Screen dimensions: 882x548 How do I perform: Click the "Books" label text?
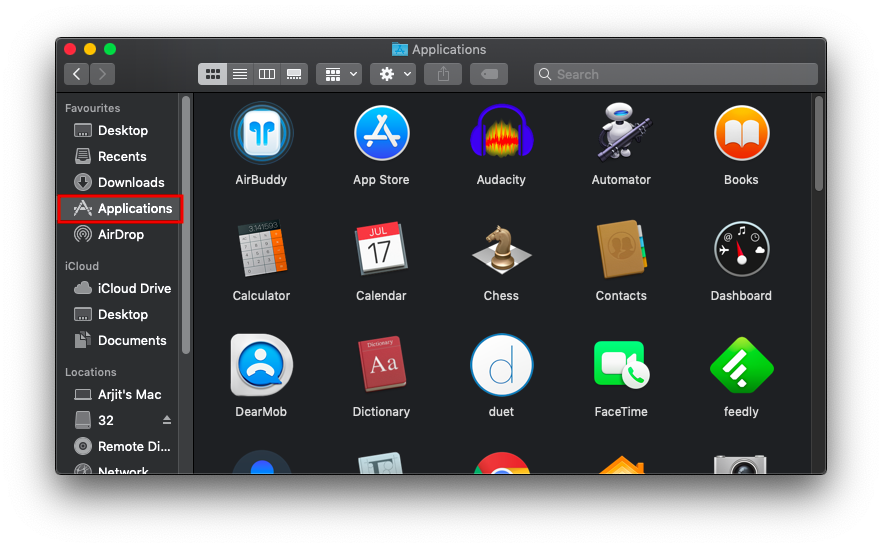coord(741,180)
